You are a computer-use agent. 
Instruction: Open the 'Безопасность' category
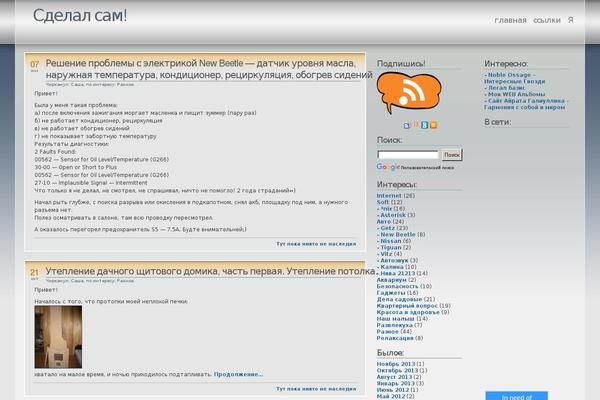pos(398,286)
